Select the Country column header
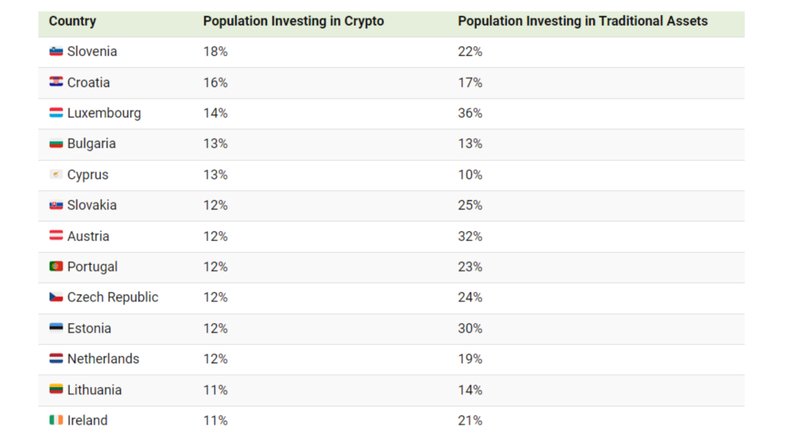The height and width of the screenshot is (448, 800). [72, 21]
